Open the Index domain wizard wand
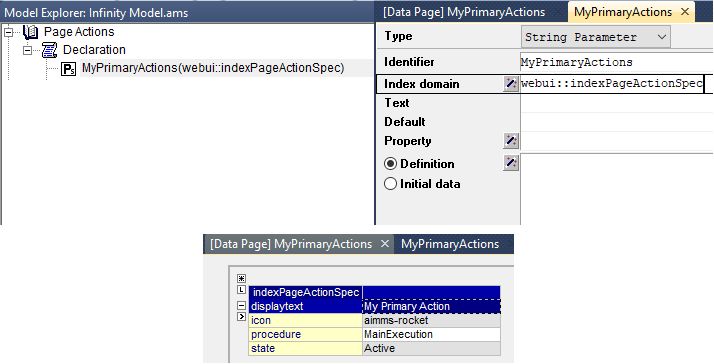Screen dimensions: 714x364 (x=511, y=84)
